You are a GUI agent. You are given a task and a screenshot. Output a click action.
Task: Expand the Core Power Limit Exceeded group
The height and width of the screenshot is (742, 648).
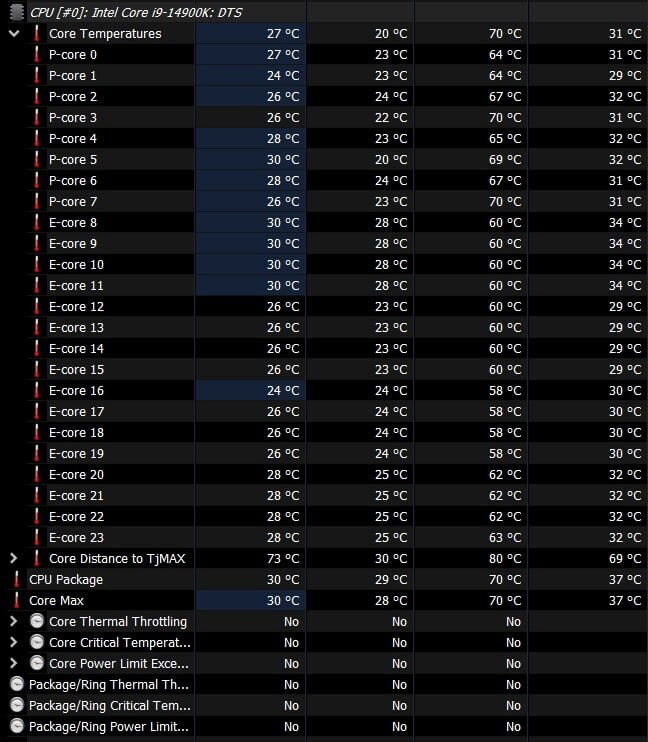tap(14, 663)
